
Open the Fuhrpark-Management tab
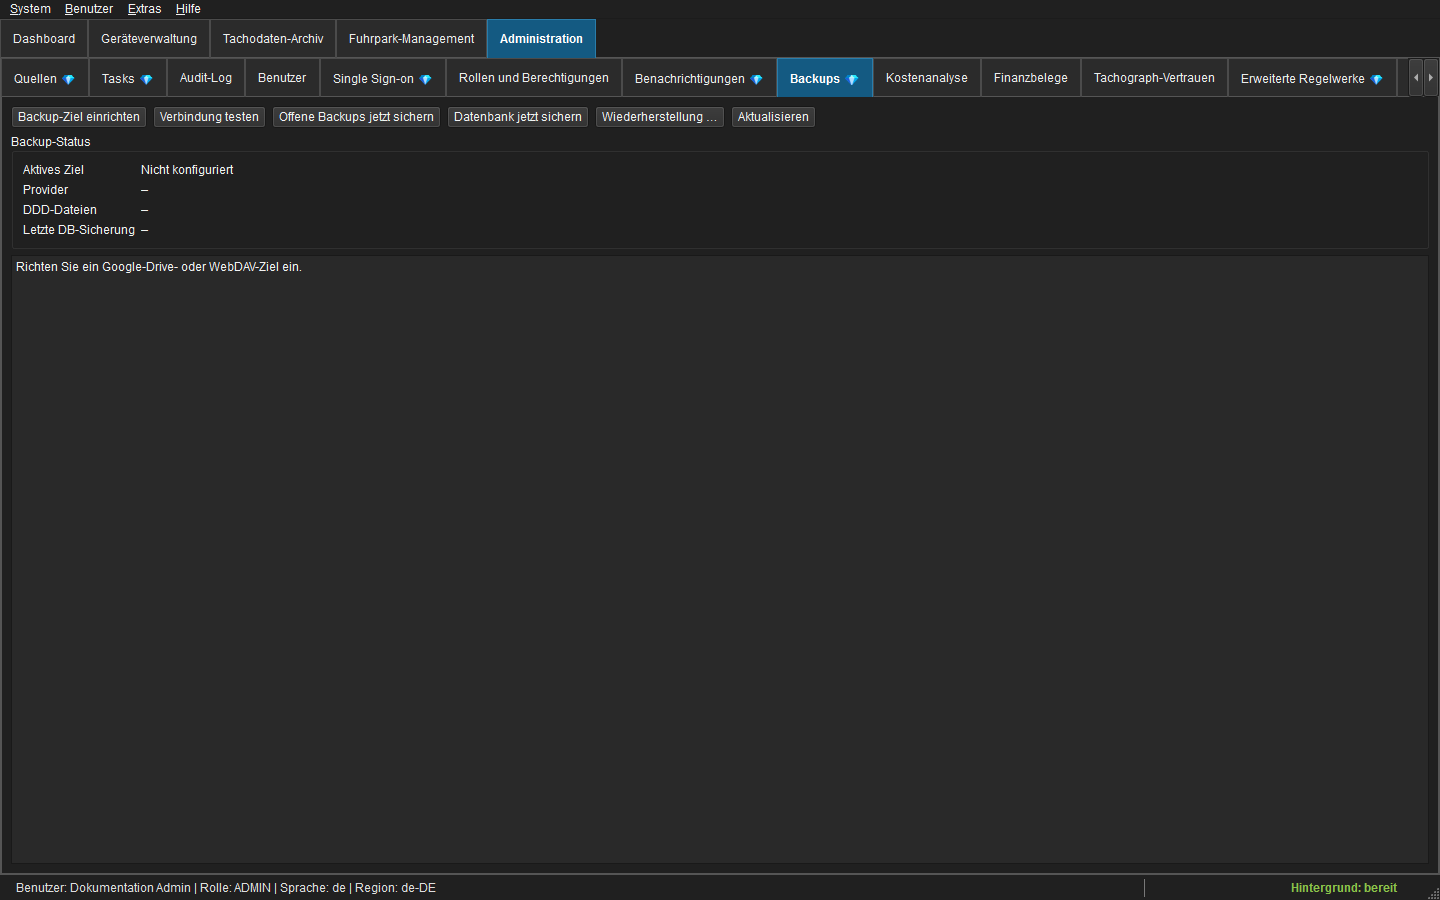point(411,39)
